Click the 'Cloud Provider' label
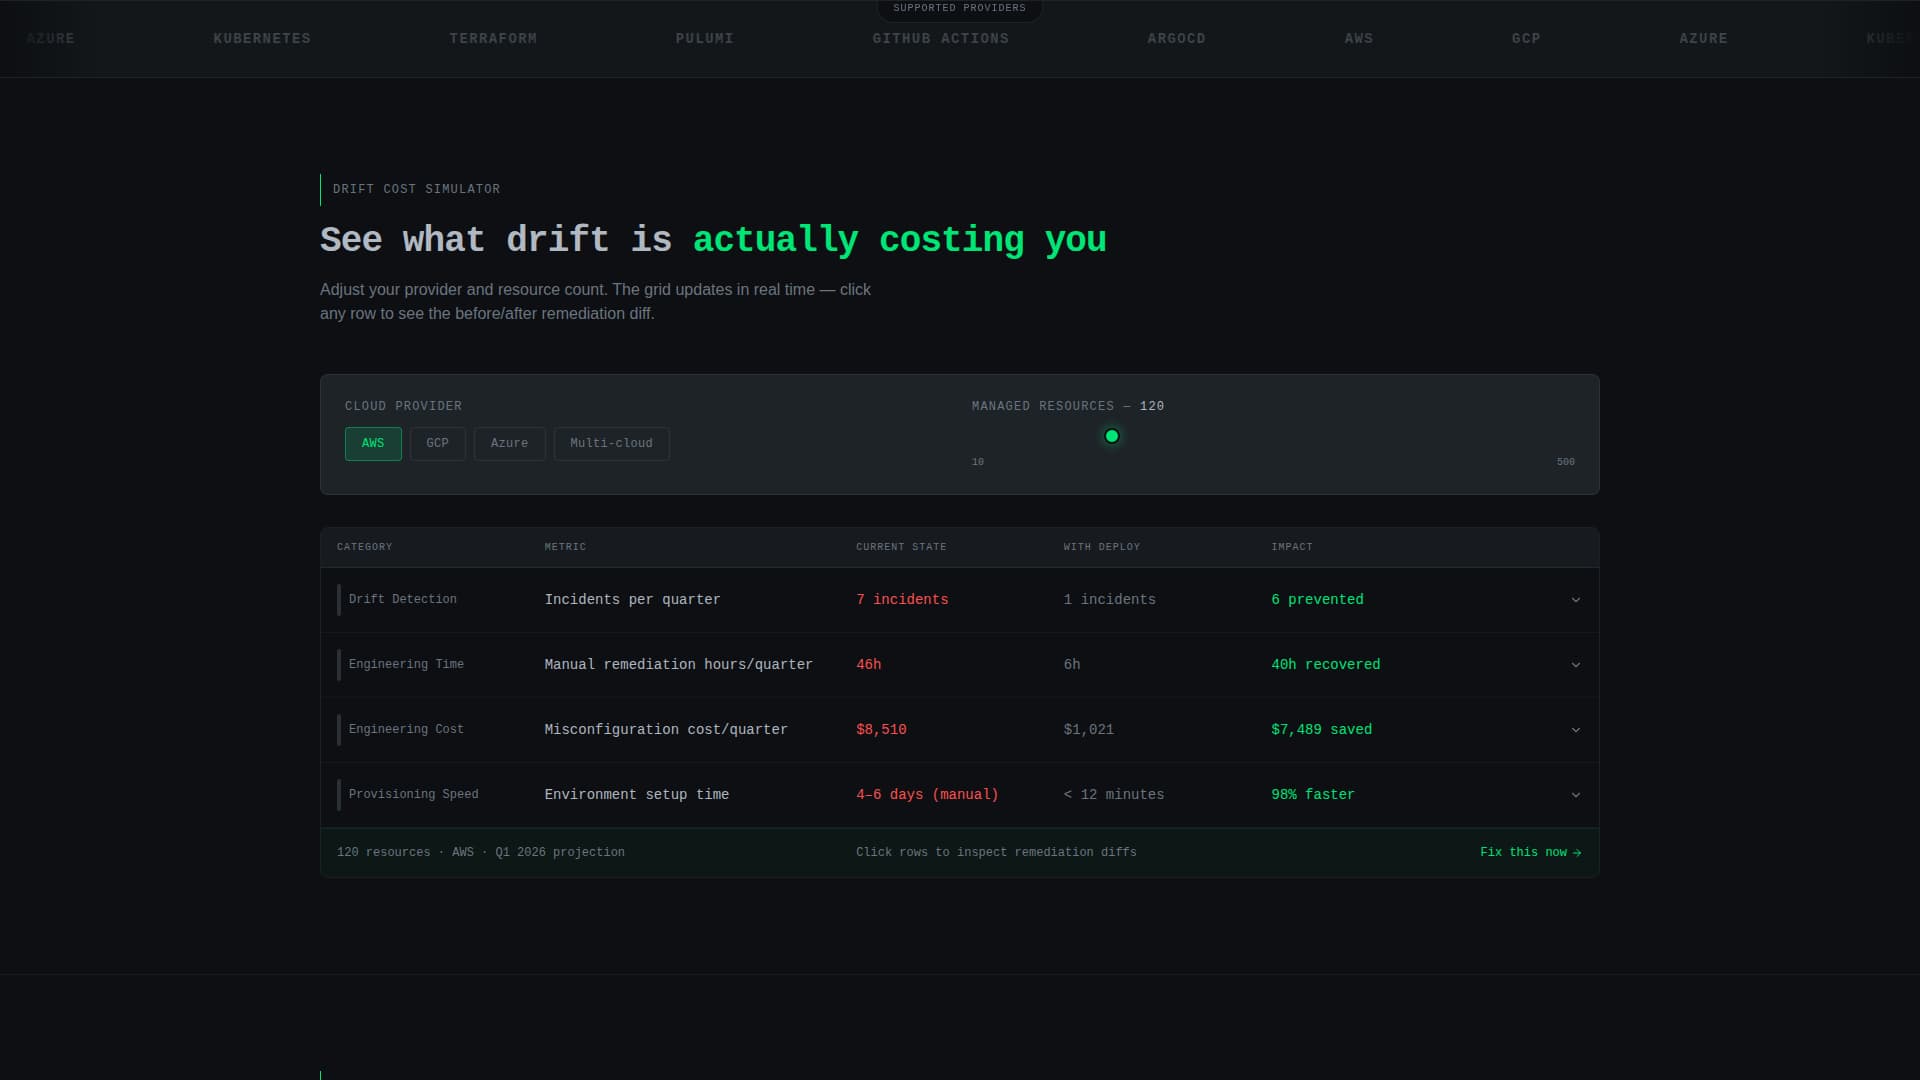1920x1080 pixels. click(x=403, y=406)
